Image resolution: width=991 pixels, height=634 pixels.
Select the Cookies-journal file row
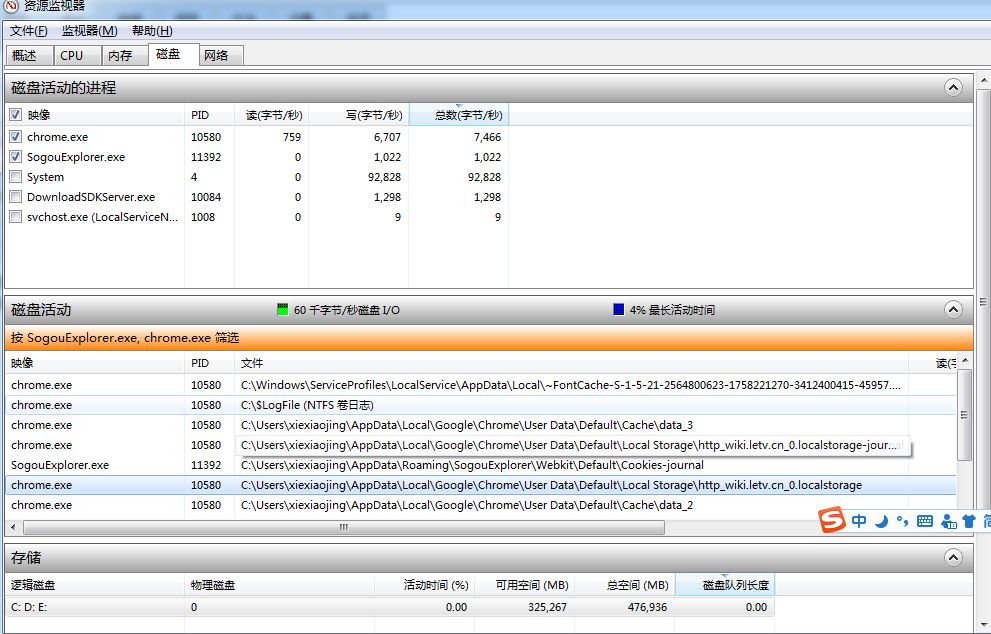tap(481, 465)
